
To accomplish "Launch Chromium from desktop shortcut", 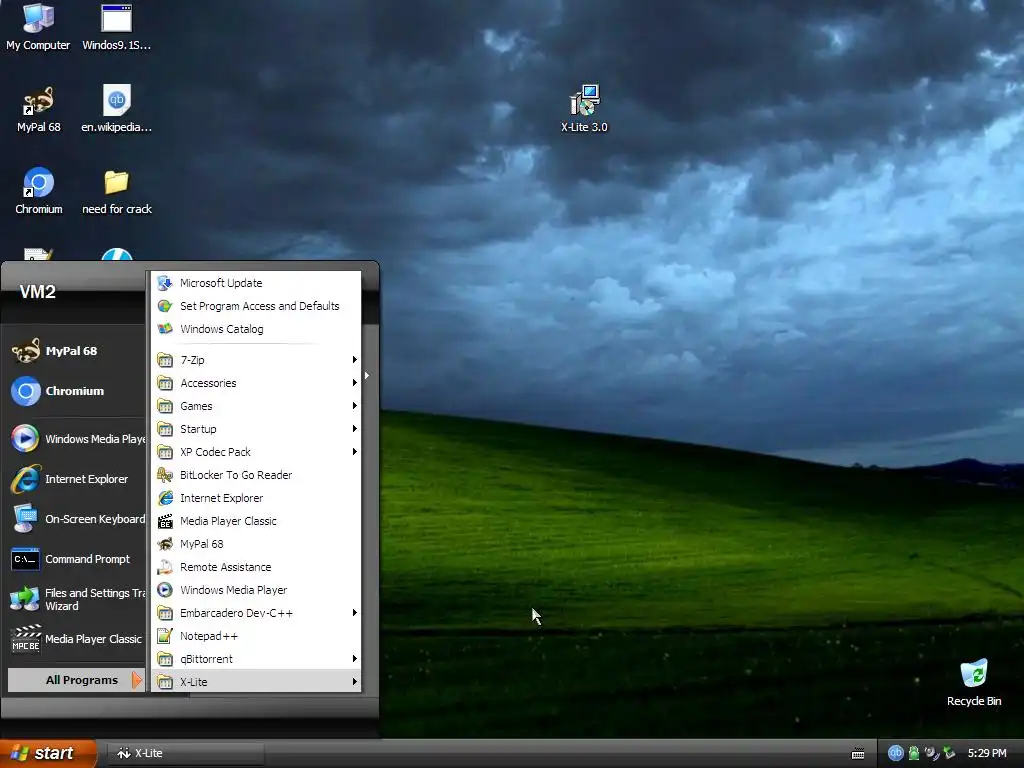I will pos(39,191).
